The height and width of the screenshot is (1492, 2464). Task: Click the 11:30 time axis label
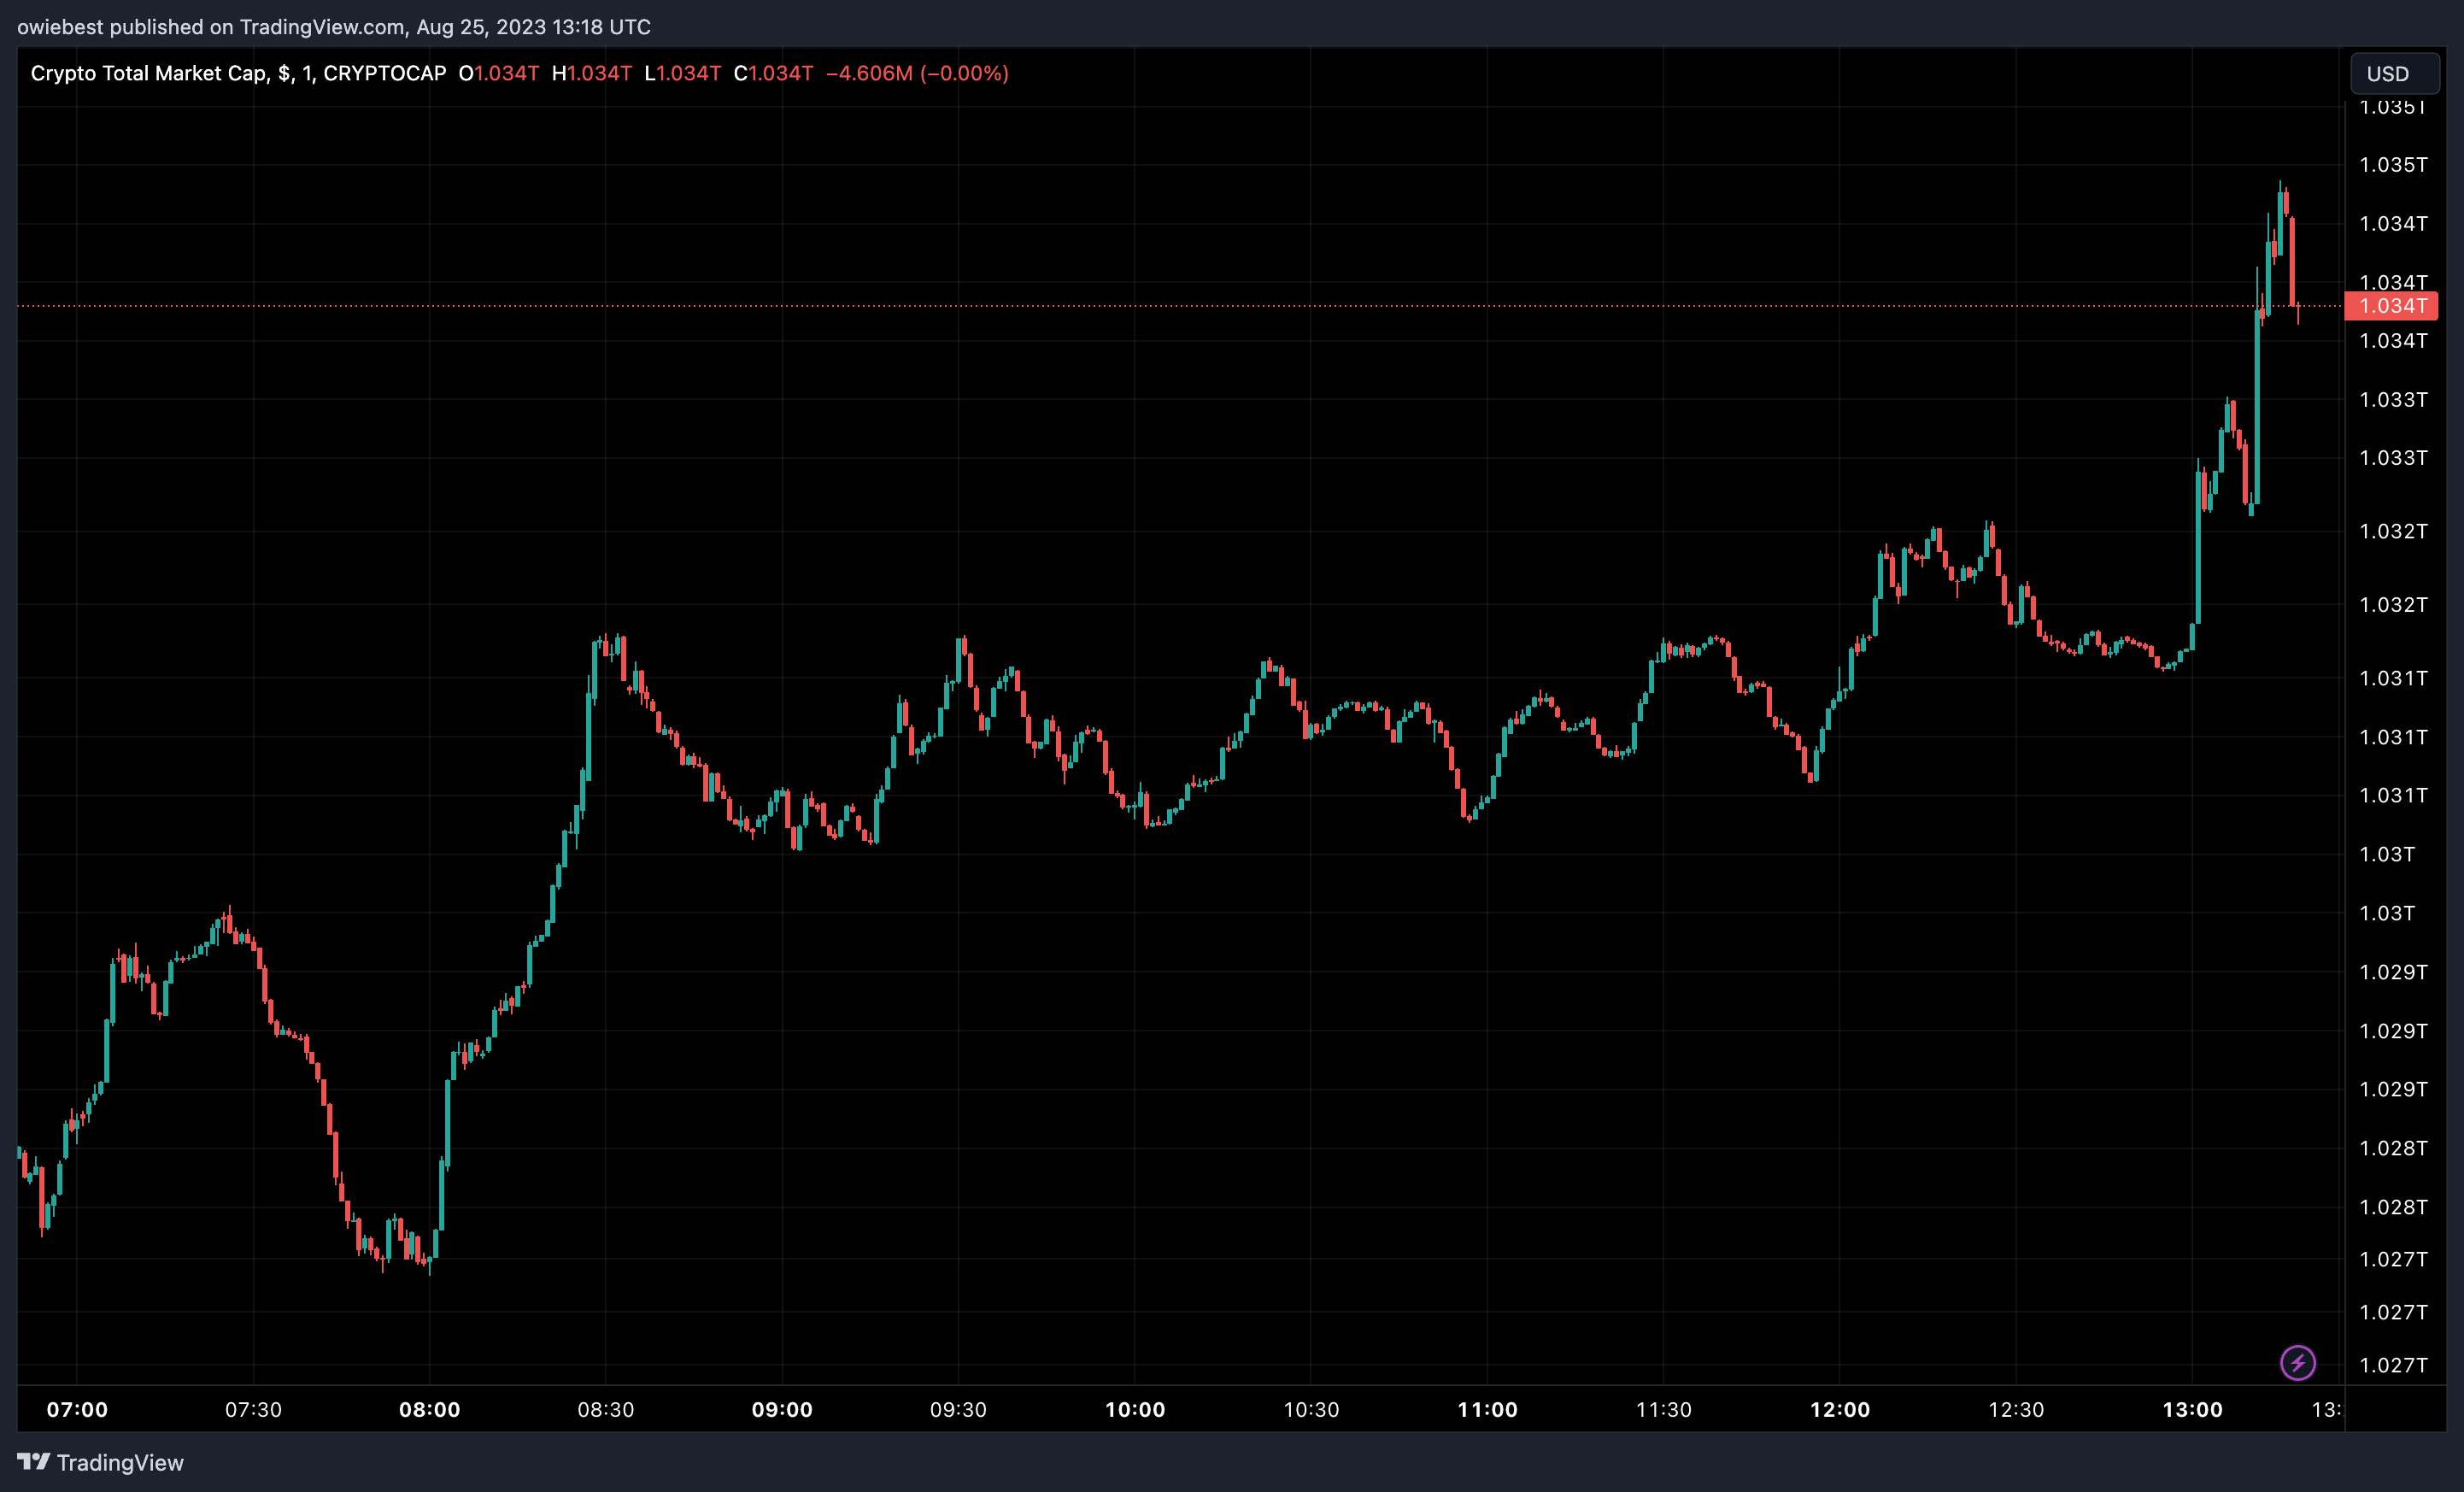click(1664, 1410)
